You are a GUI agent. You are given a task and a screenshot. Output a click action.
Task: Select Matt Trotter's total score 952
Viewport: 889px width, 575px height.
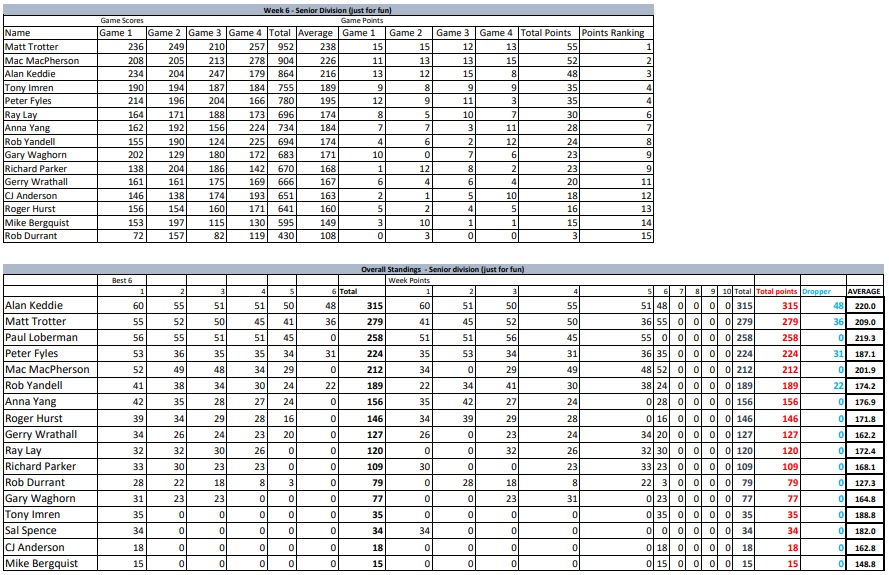tap(286, 46)
